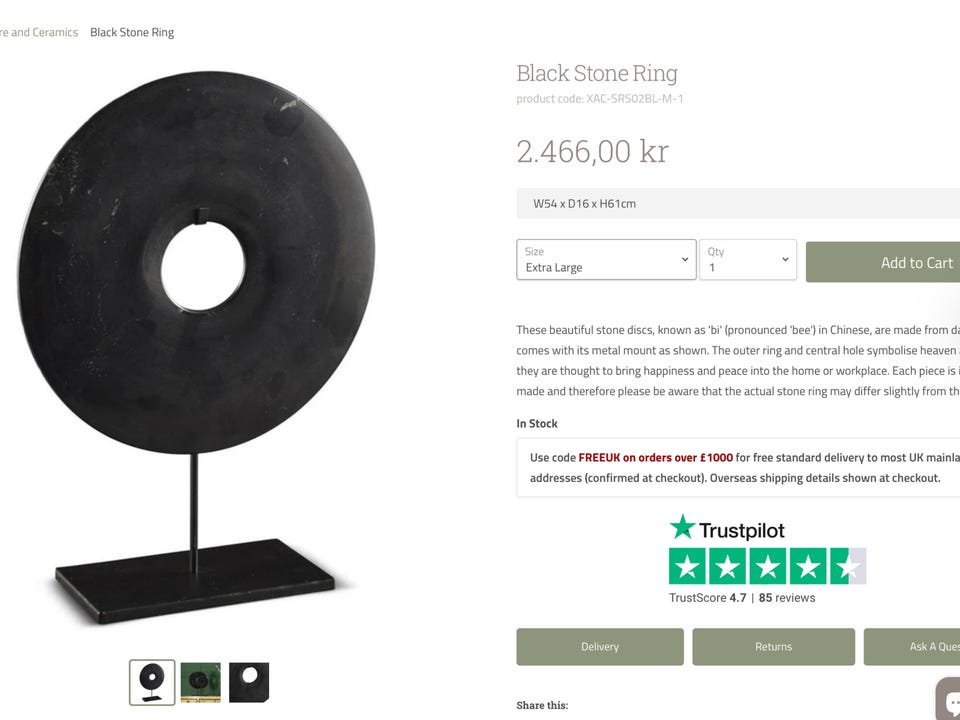The width and height of the screenshot is (960, 720).
Task: Open the Returns information button
Action: pyautogui.click(x=773, y=647)
